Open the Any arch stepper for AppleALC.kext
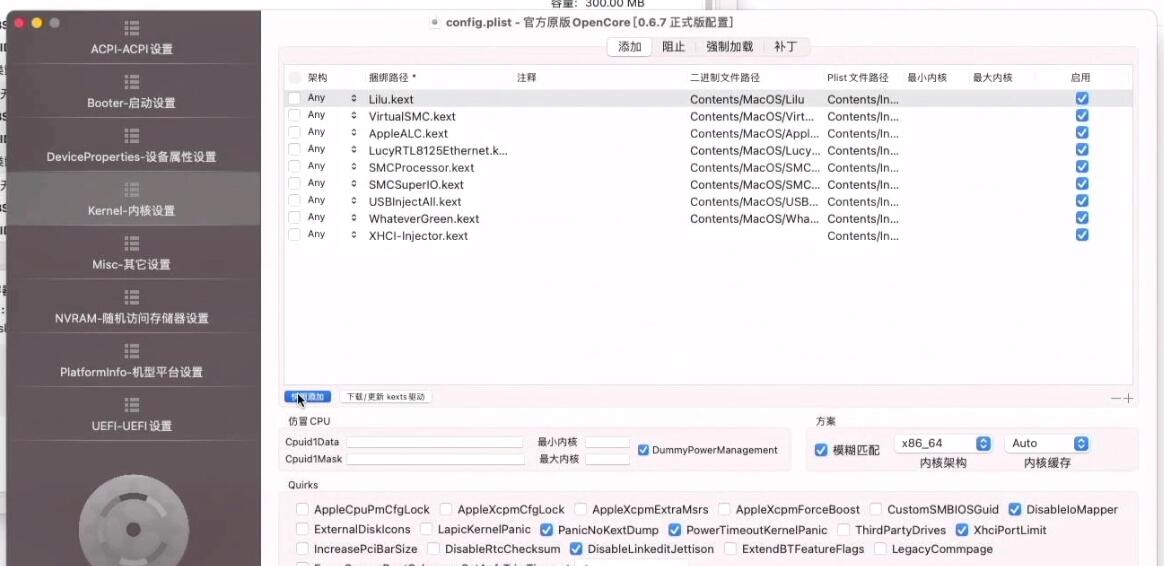Viewport: 1164px width, 566px height. pyautogui.click(x=353, y=133)
